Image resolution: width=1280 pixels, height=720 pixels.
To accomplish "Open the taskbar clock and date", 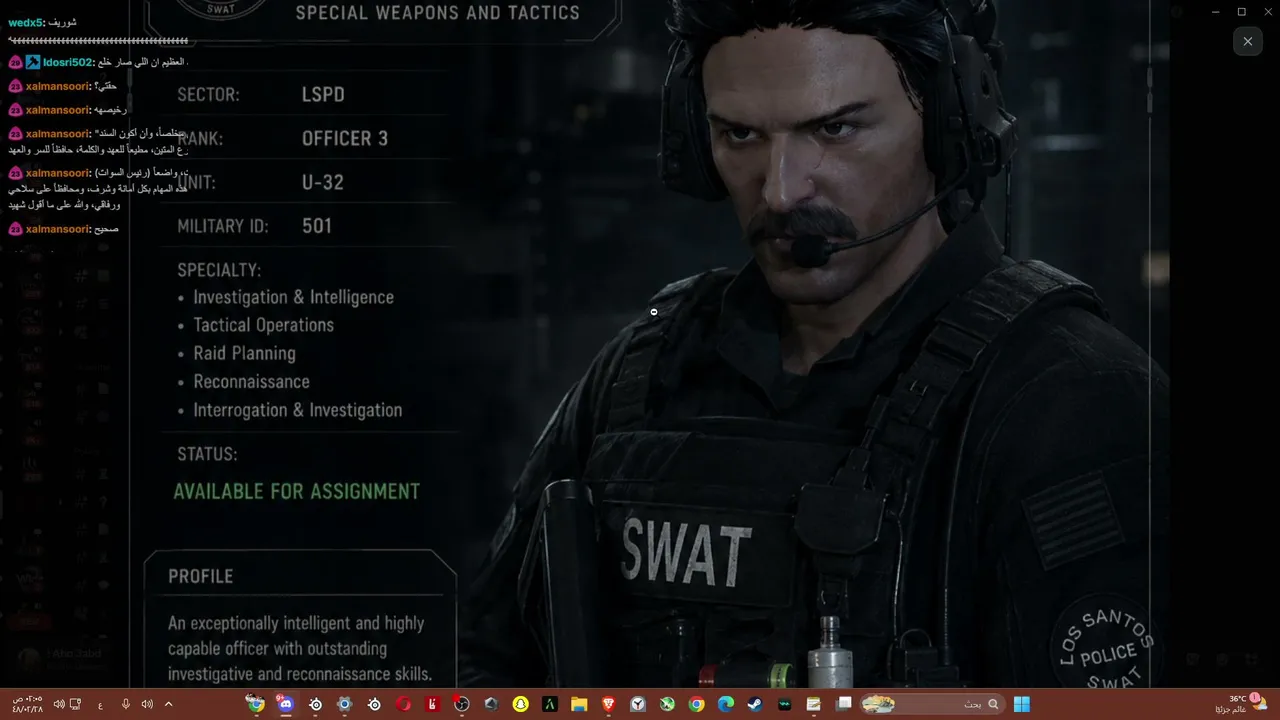I will pos(27,704).
